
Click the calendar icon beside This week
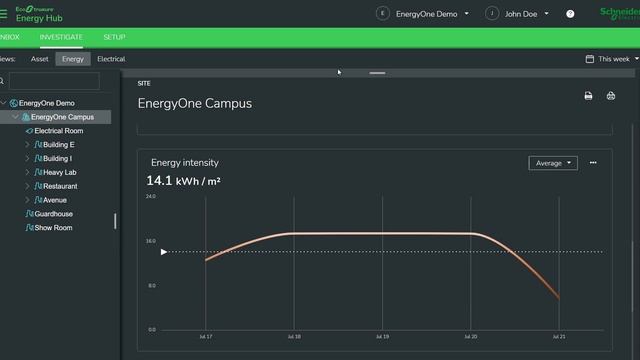click(x=589, y=59)
